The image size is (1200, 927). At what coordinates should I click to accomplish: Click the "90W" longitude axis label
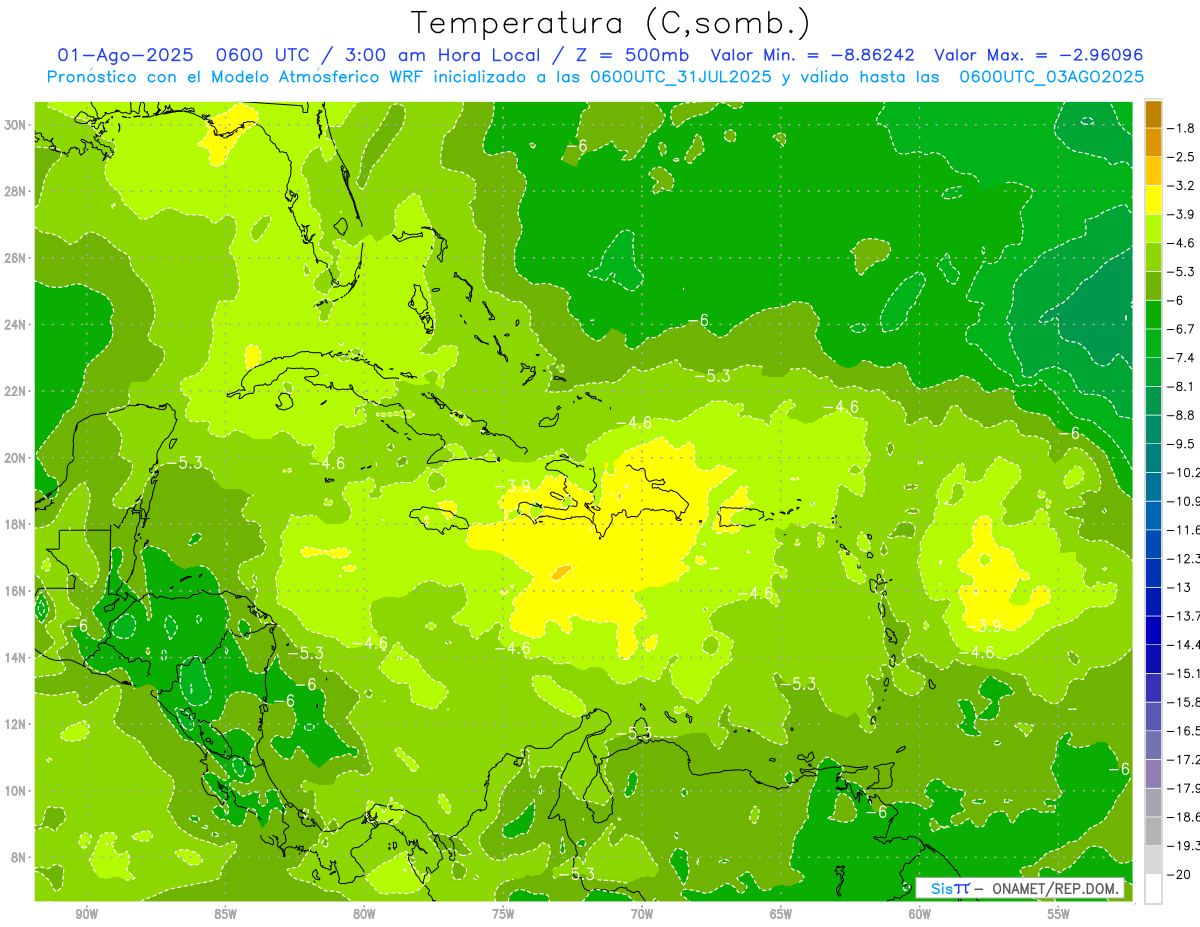[87, 914]
